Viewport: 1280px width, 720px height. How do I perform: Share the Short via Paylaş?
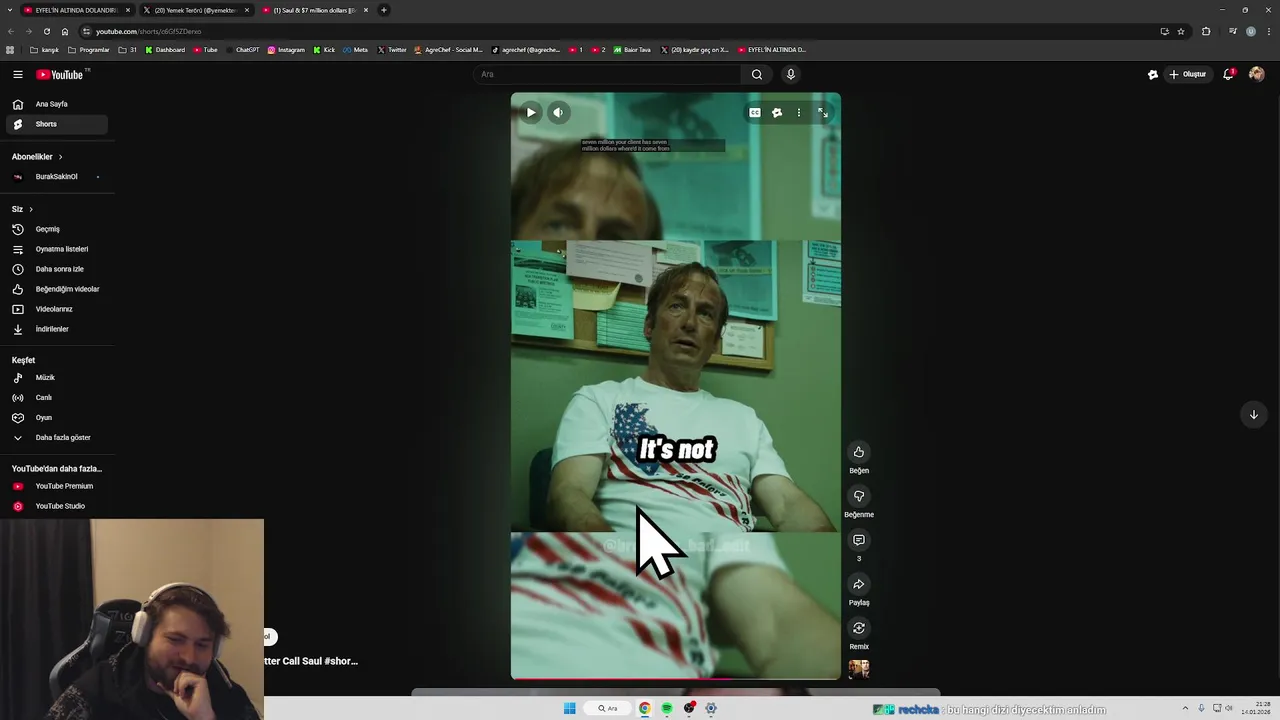859,584
